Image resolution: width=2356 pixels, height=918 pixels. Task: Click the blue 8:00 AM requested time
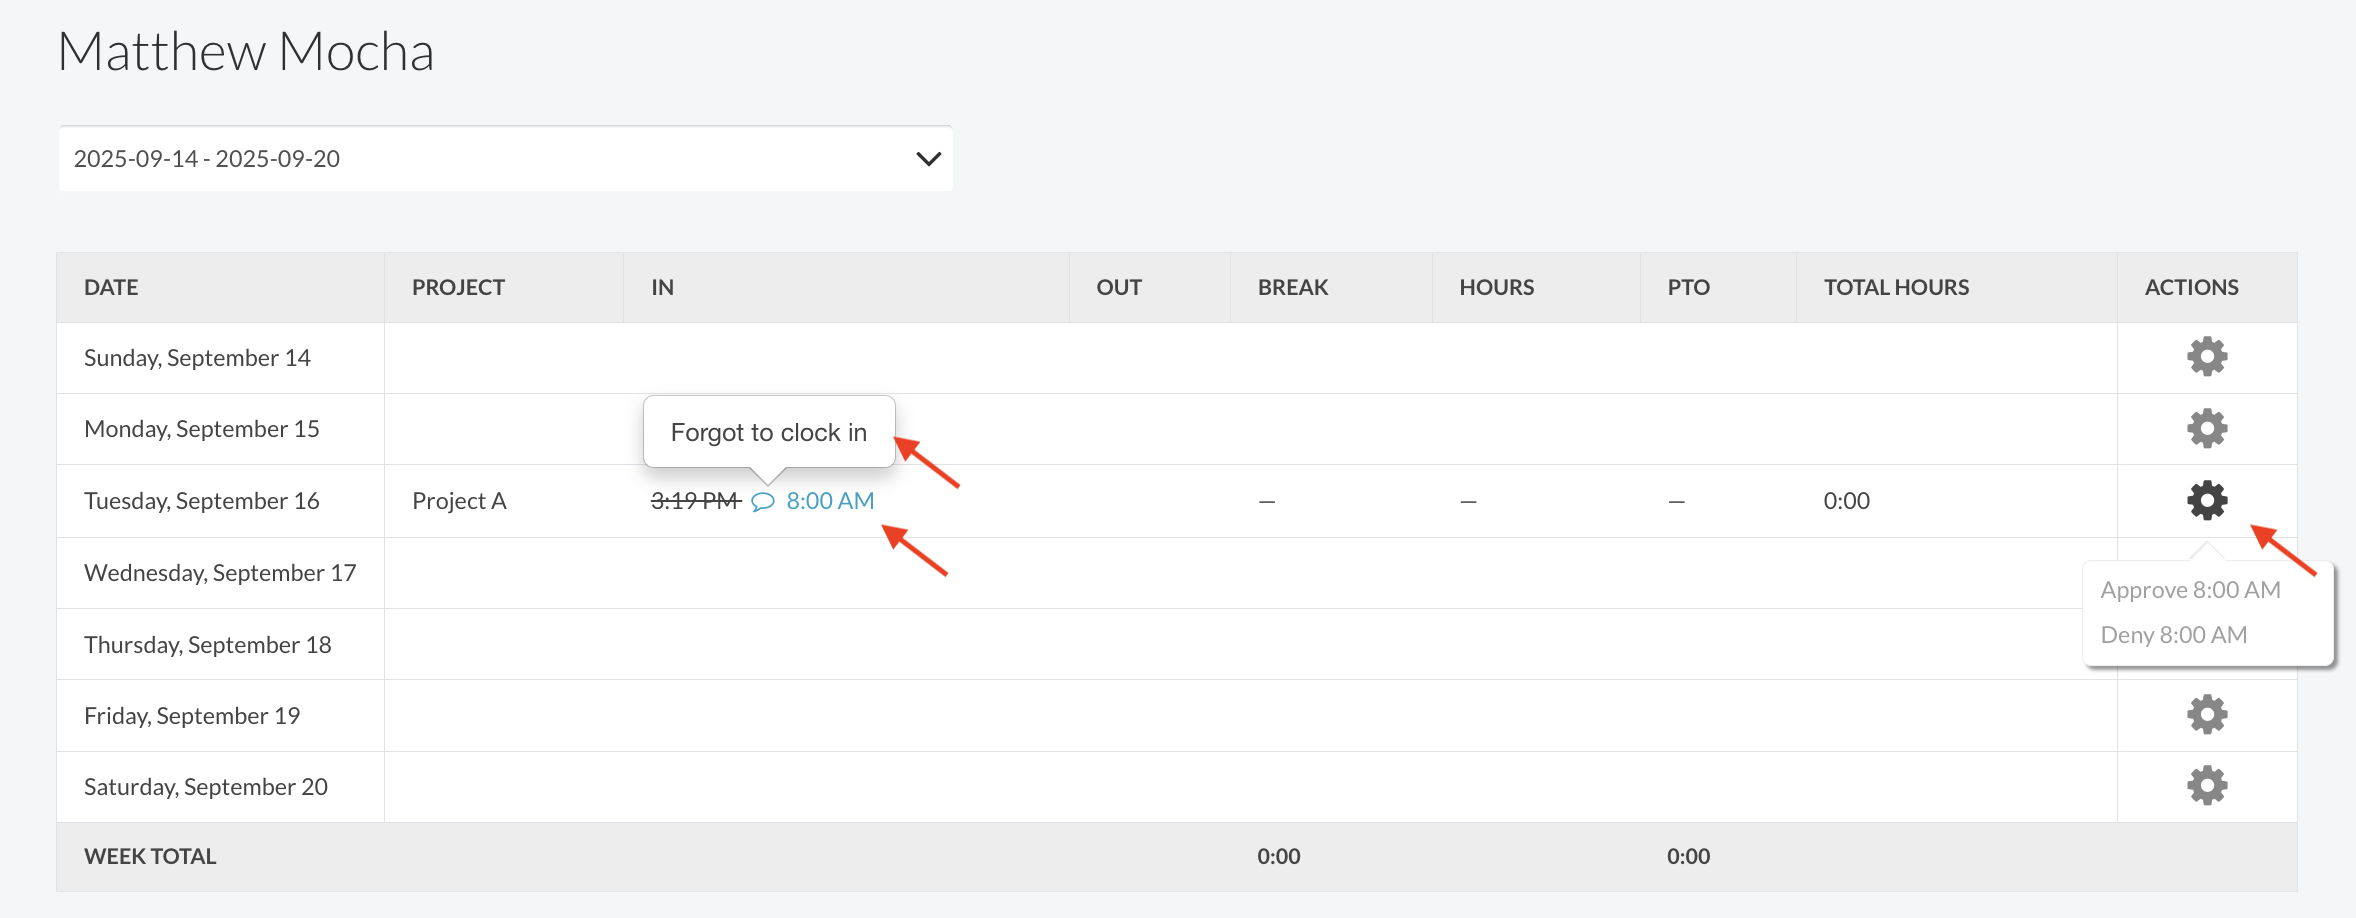click(830, 501)
